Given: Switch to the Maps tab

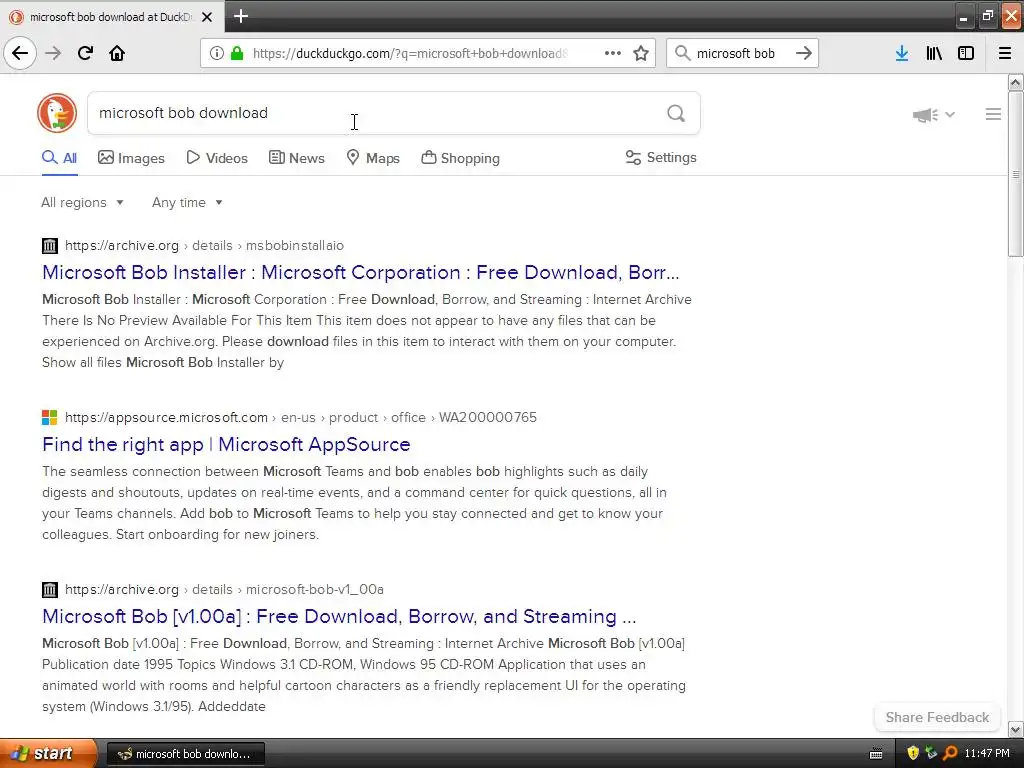Looking at the screenshot, I should [x=373, y=158].
